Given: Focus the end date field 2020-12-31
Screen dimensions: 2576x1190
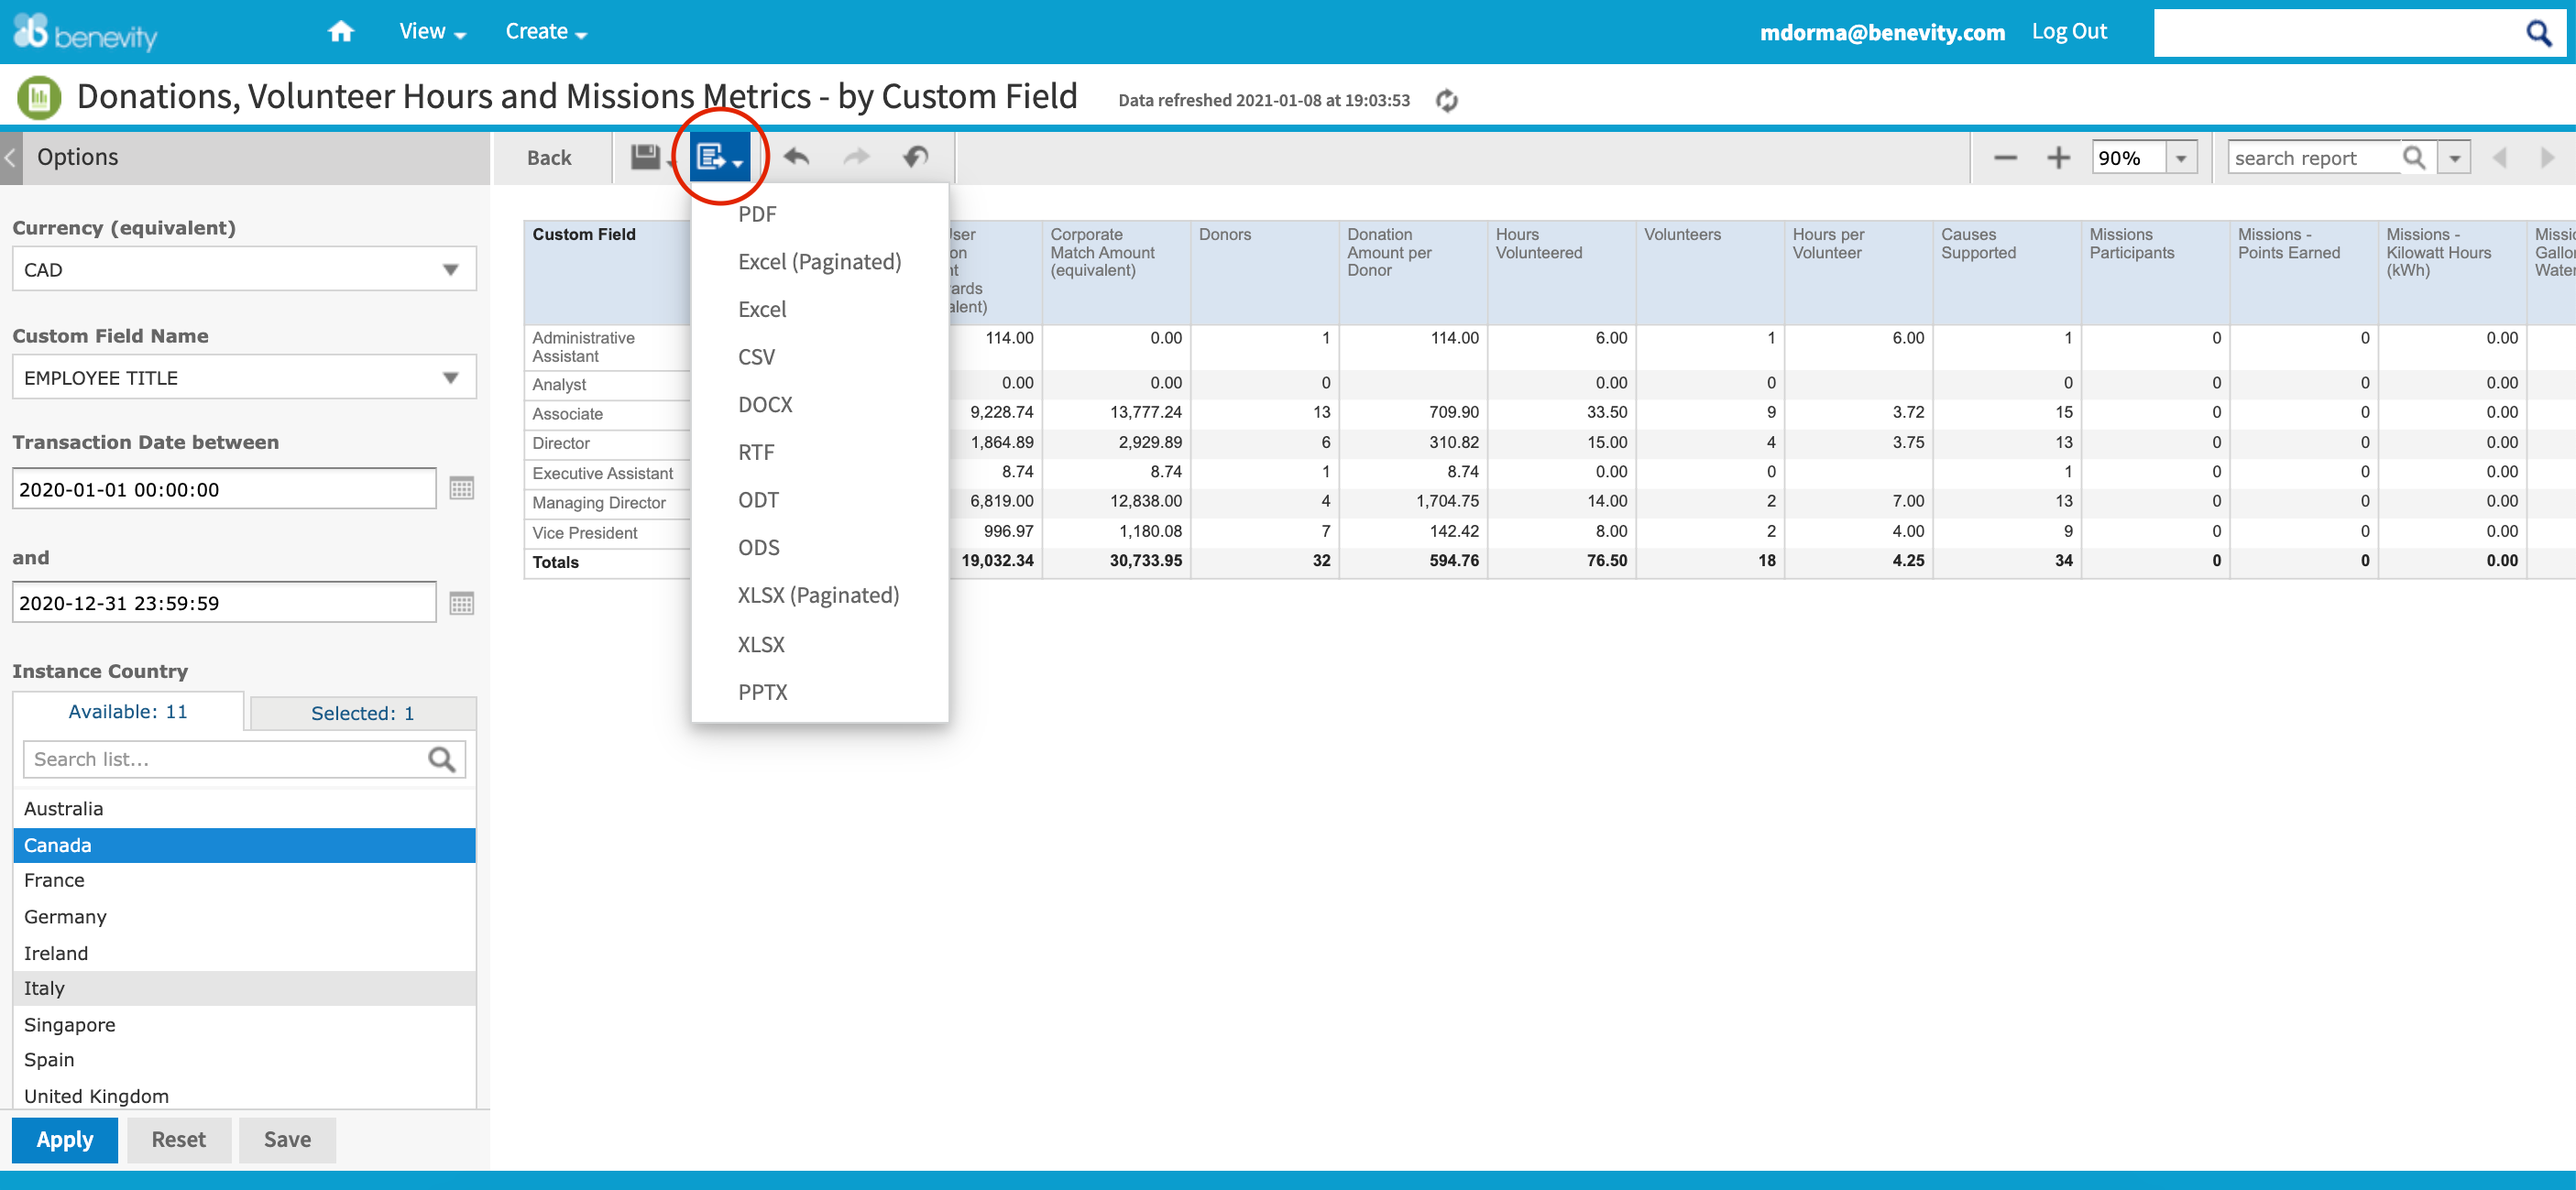Looking at the screenshot, I should click(x=224, y=603).
